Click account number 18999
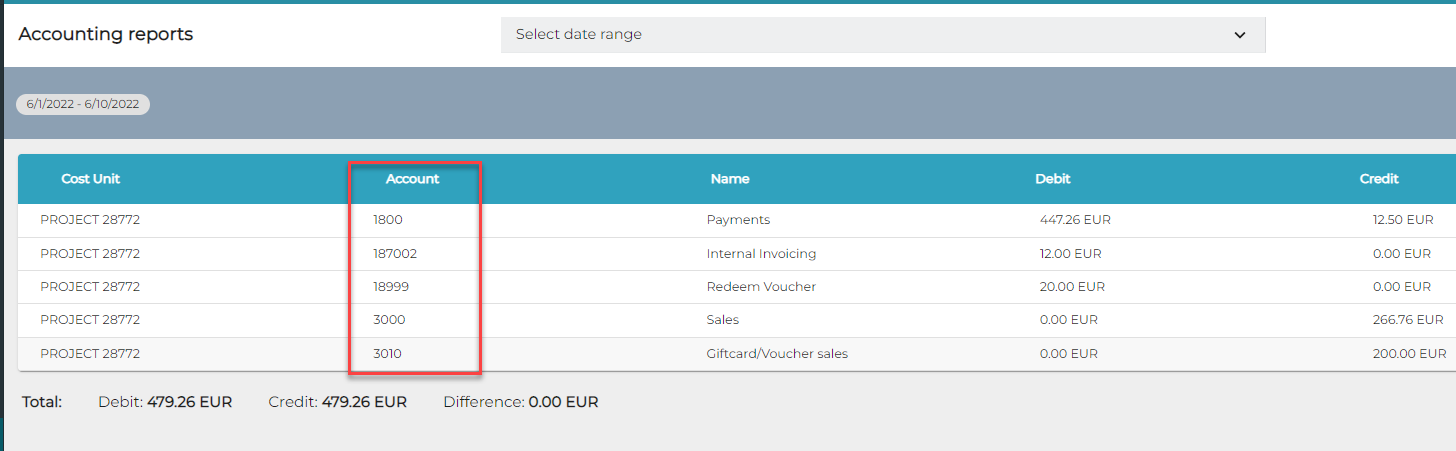Image resolution: width=1456 pixels, height=451 pixels. click(x=390, y=287)
